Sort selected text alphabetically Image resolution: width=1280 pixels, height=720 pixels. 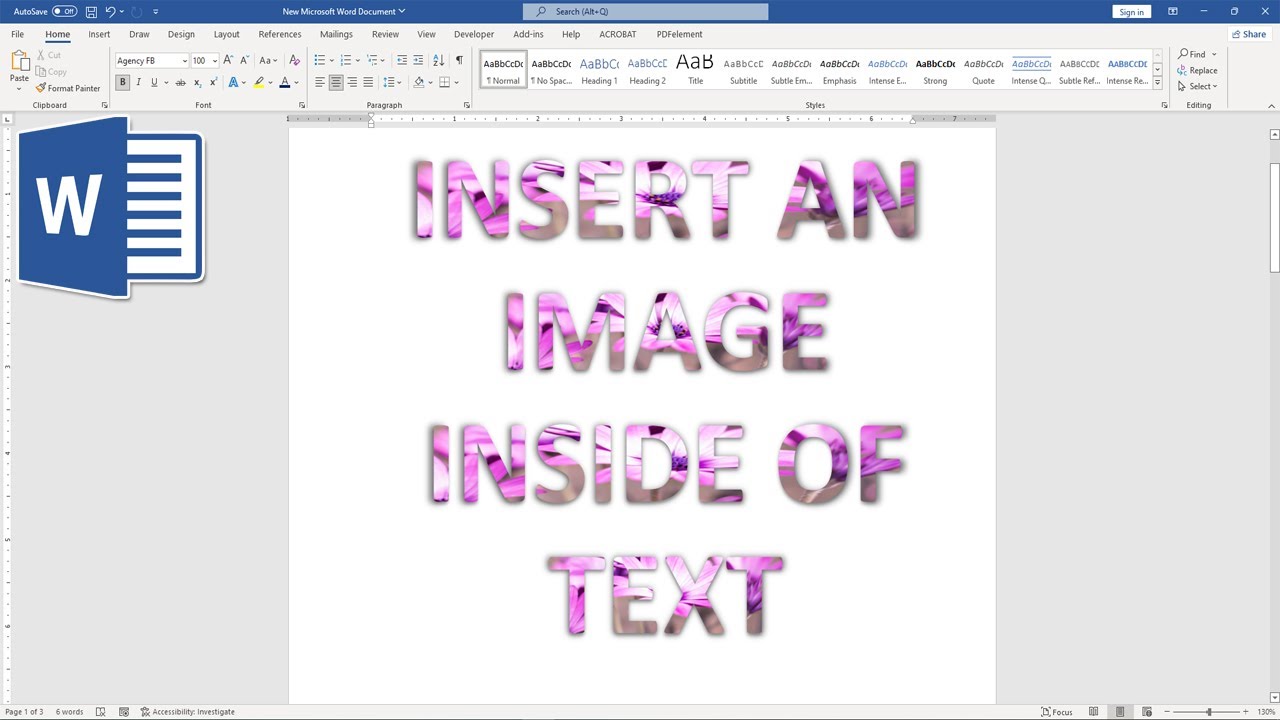point(439,60)
